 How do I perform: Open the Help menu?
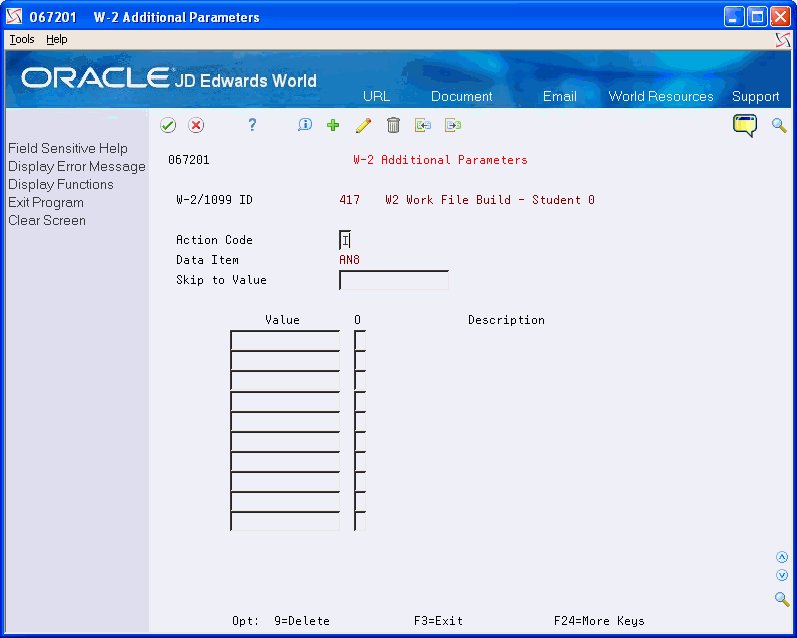56,39
